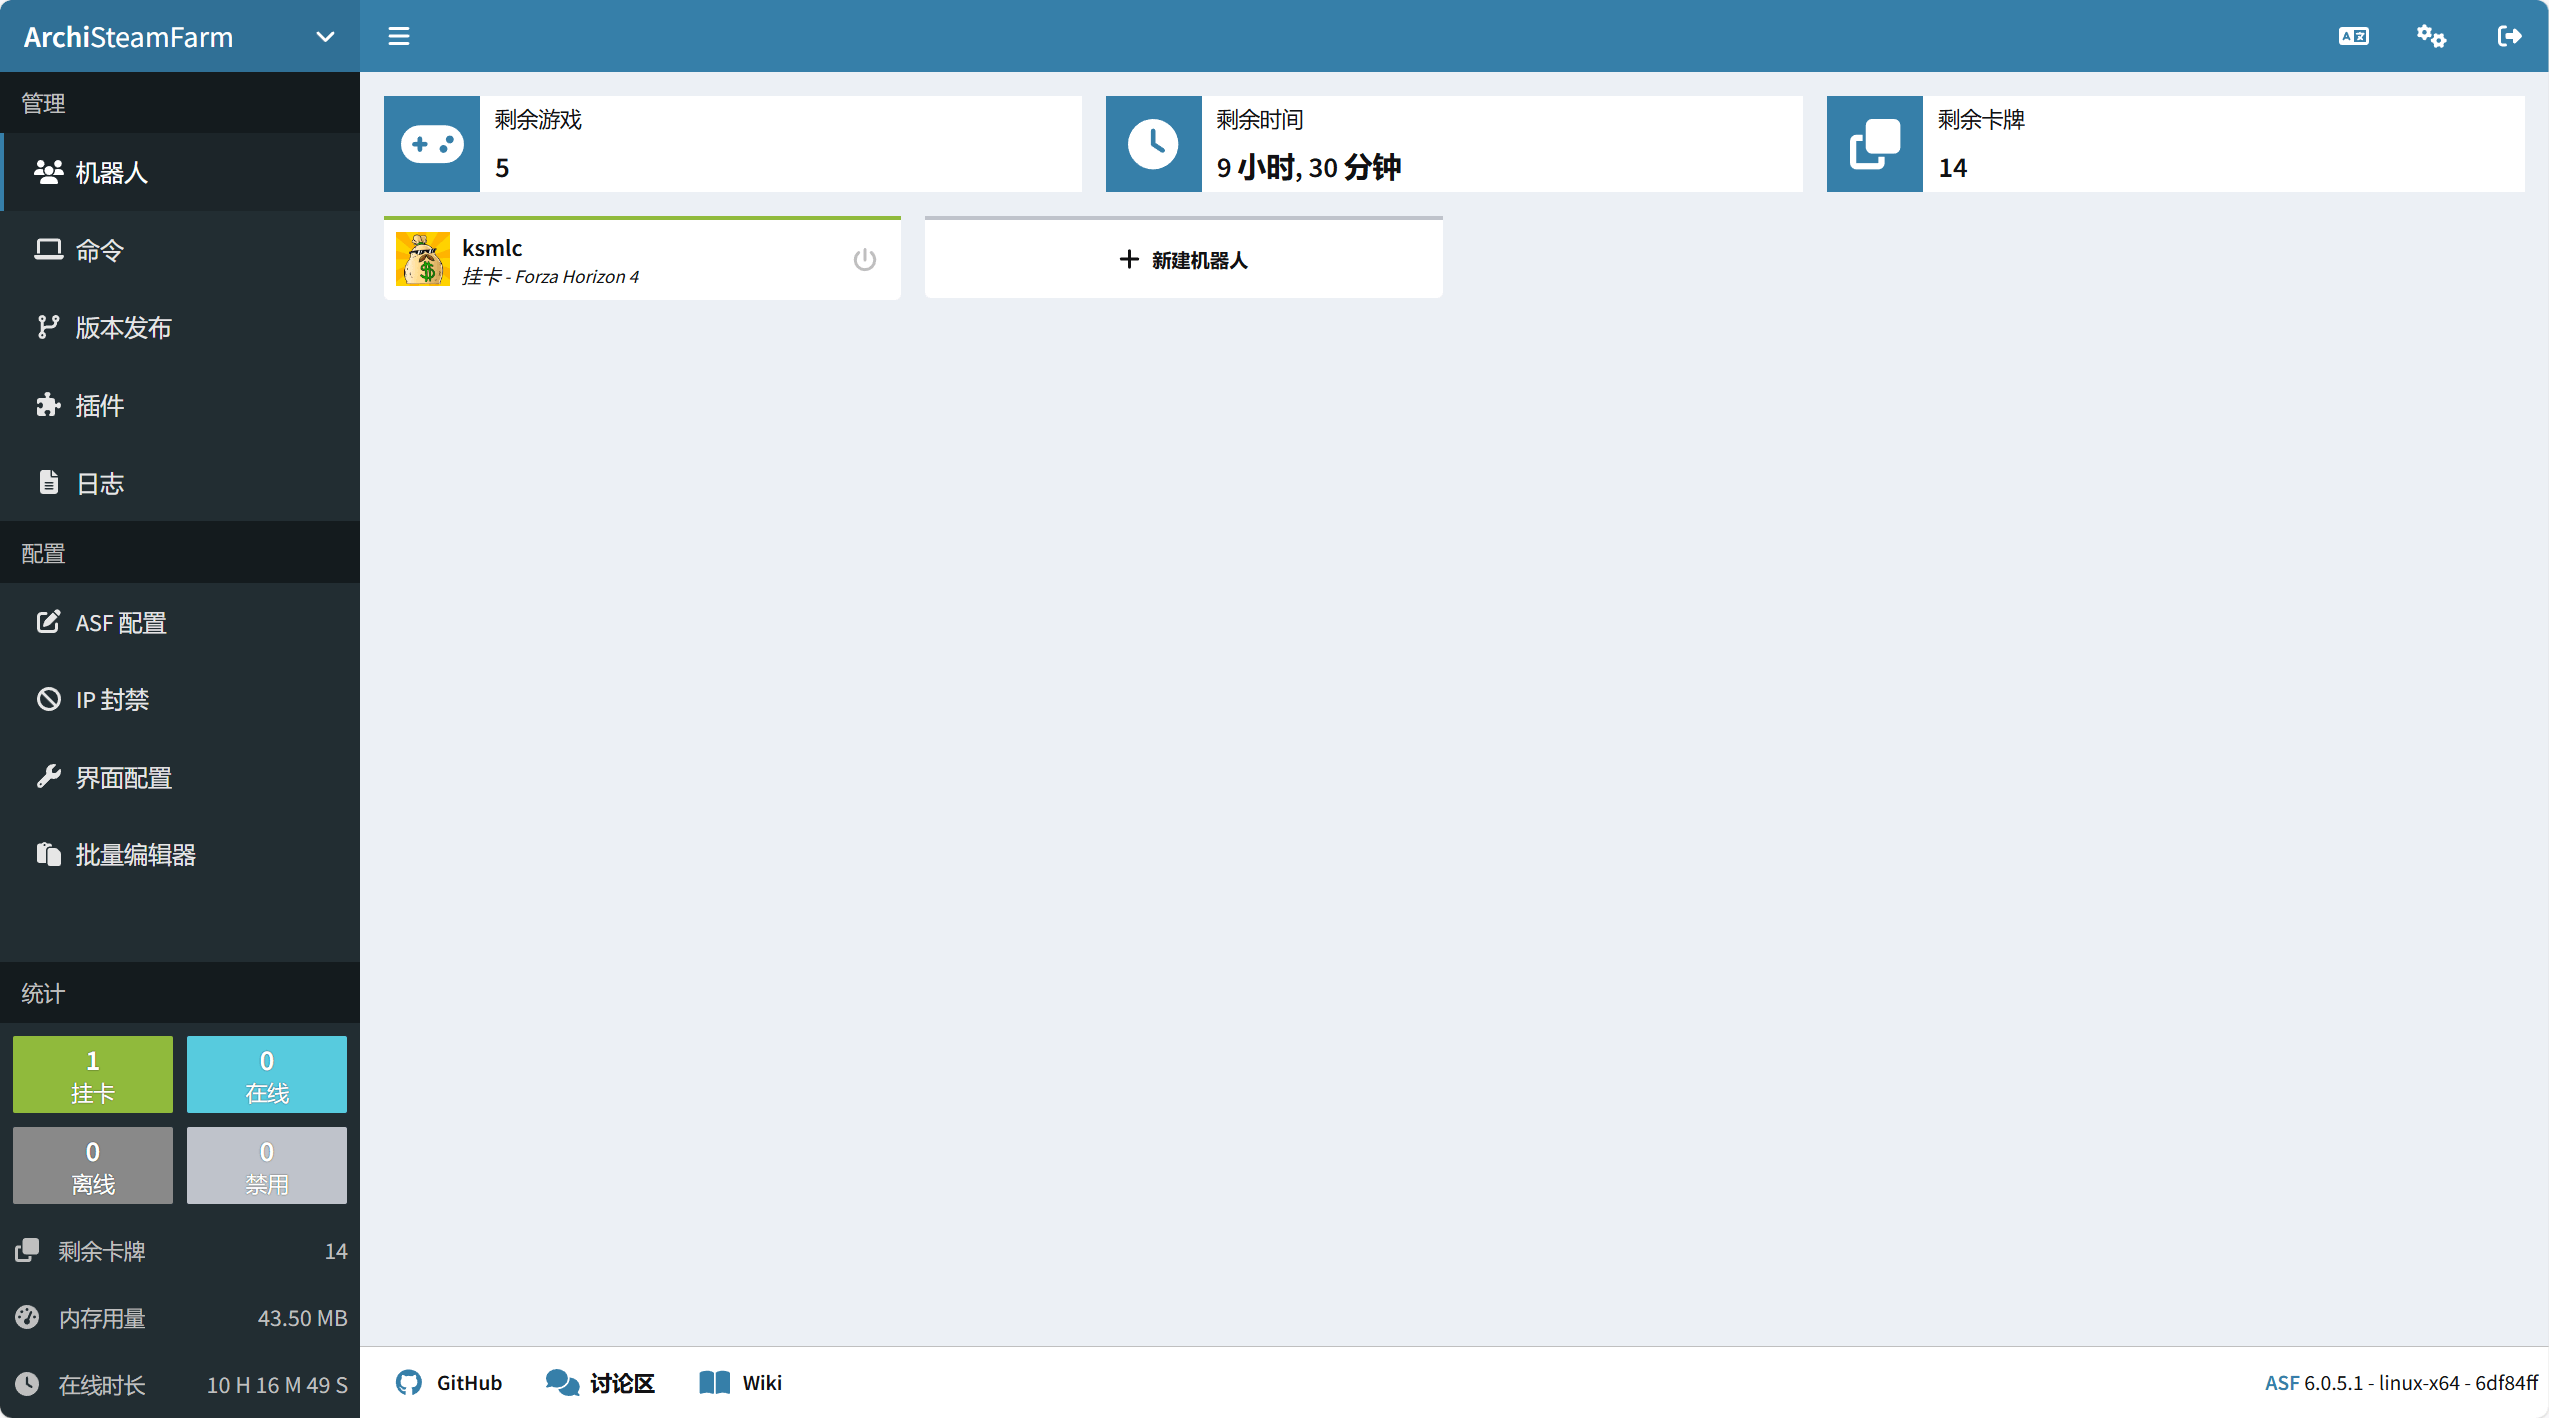
Task: Open the IP 封禁 page
Action: (x=180, y=699)
